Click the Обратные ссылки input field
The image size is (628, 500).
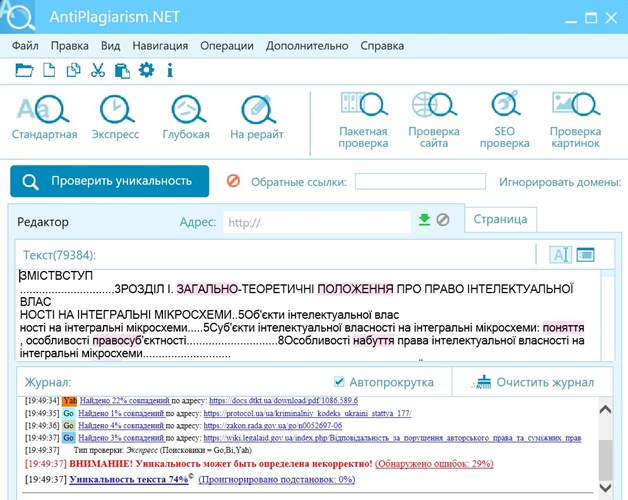click(x=420, y=181)
